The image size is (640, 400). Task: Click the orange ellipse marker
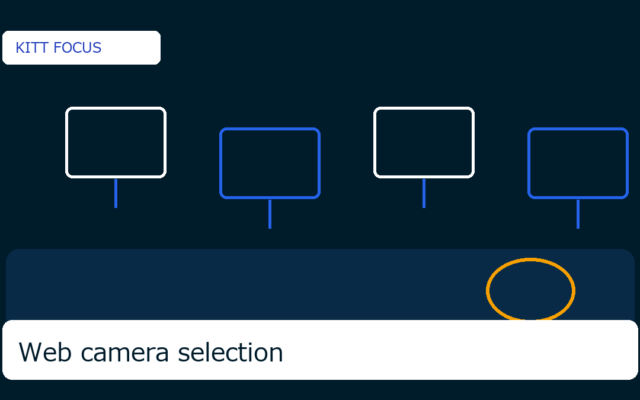(531, 290)
